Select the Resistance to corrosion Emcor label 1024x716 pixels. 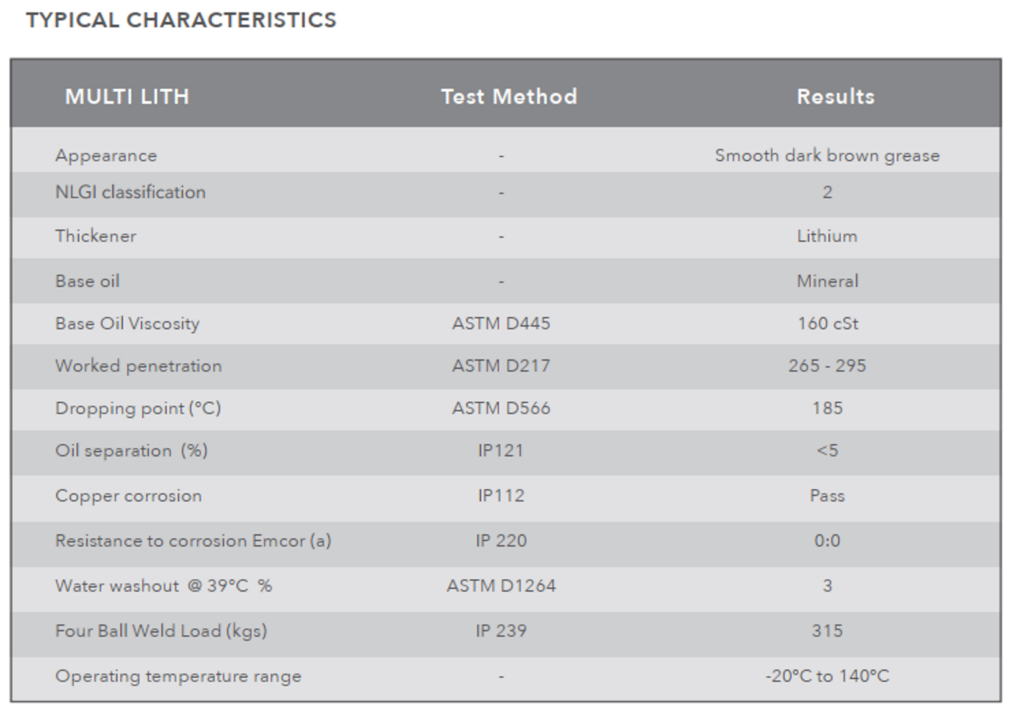coord(193,541)
